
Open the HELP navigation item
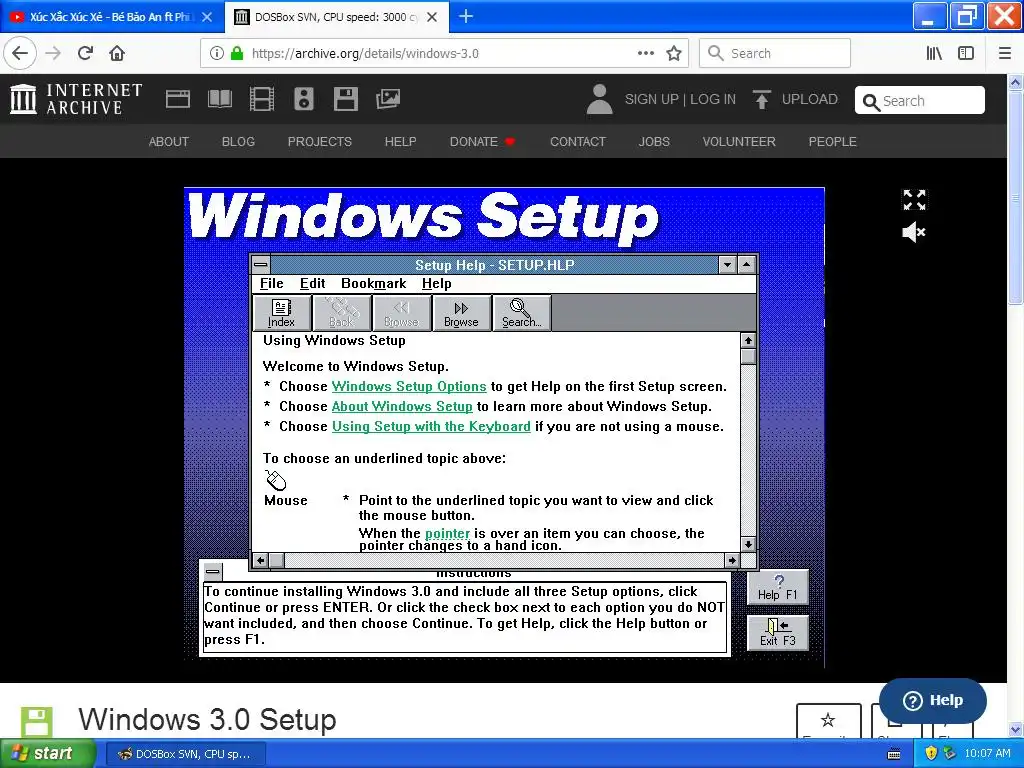(x=400, y=142)
